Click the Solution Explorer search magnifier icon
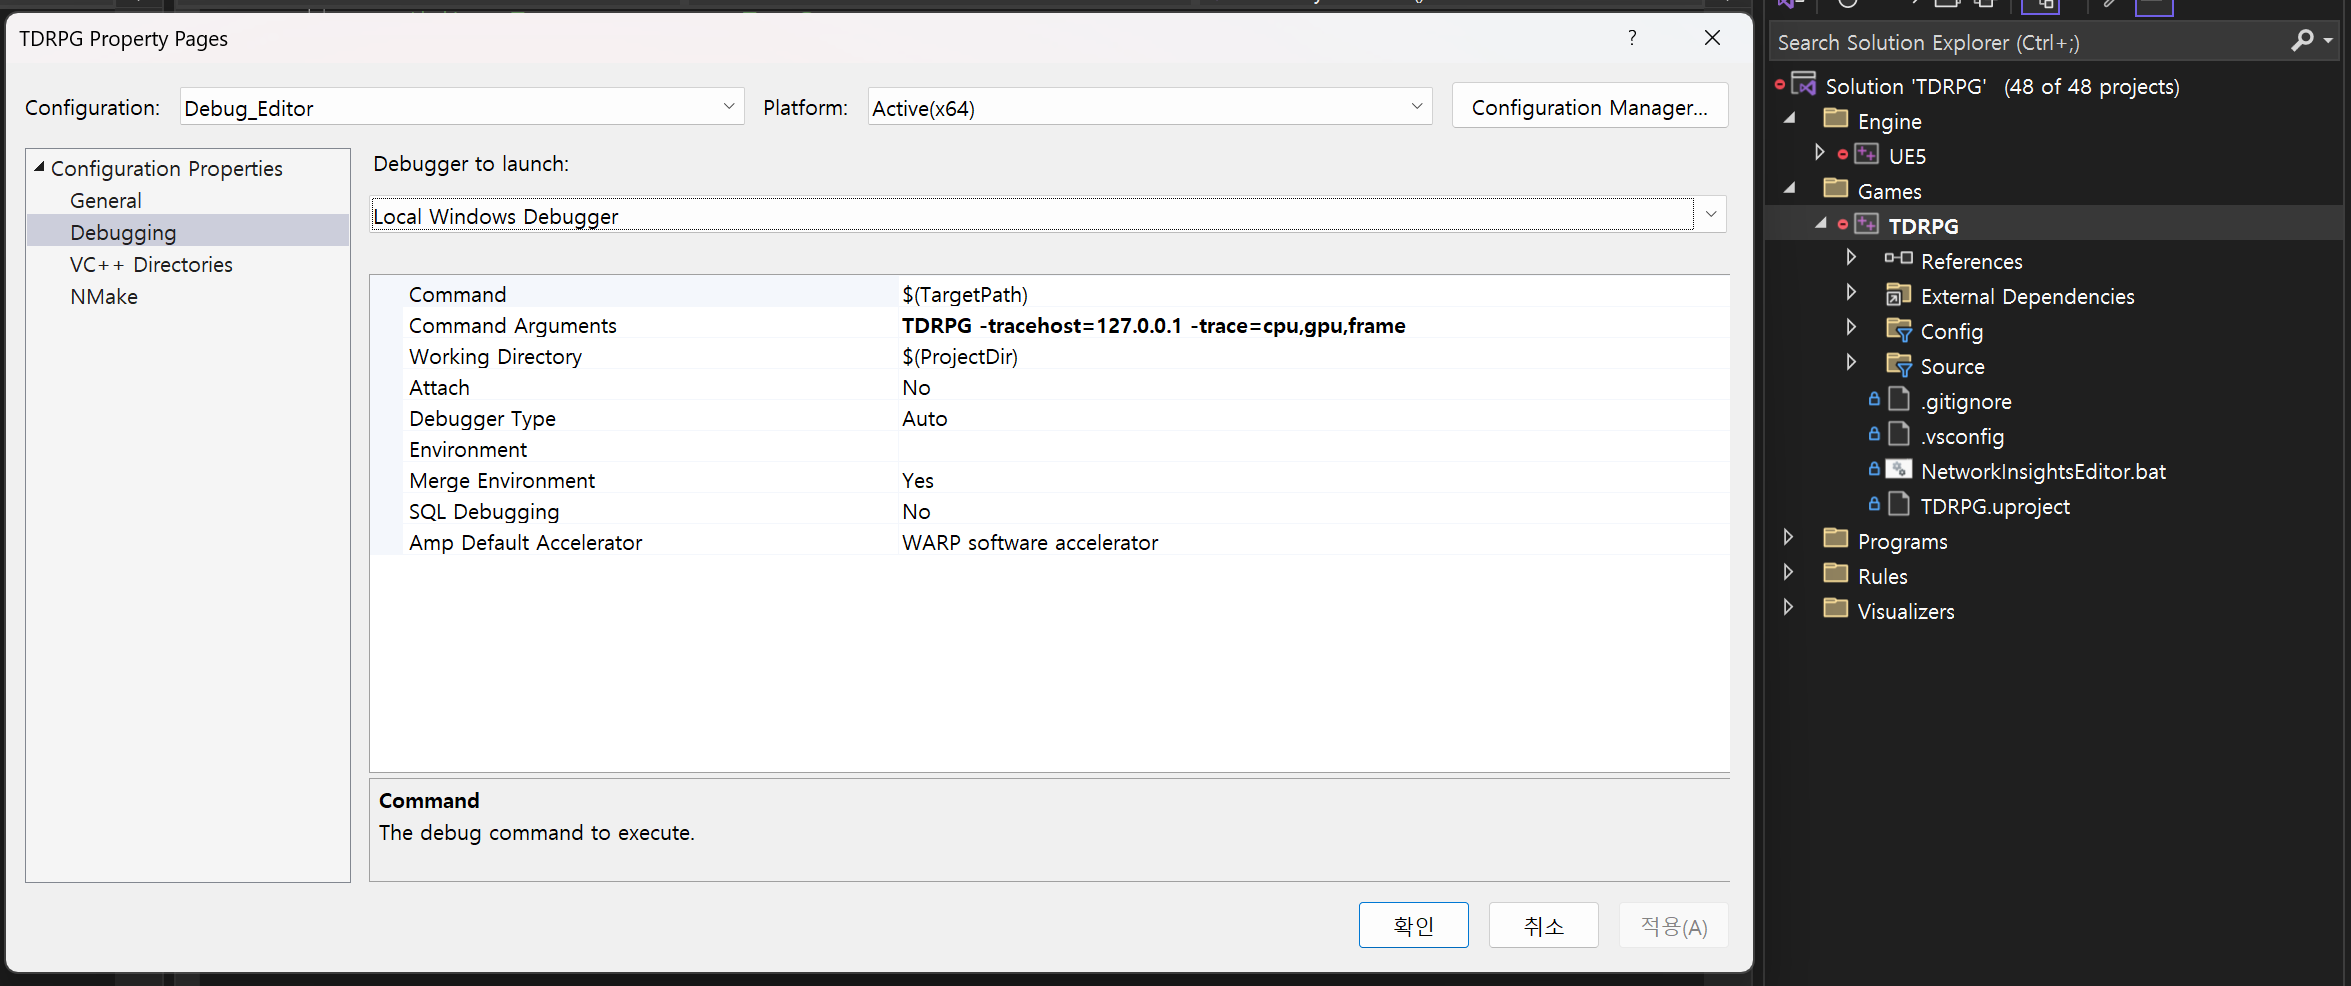Image resolution: width=2351 pixels, height=986 pixels. (x=2303, y=40)
